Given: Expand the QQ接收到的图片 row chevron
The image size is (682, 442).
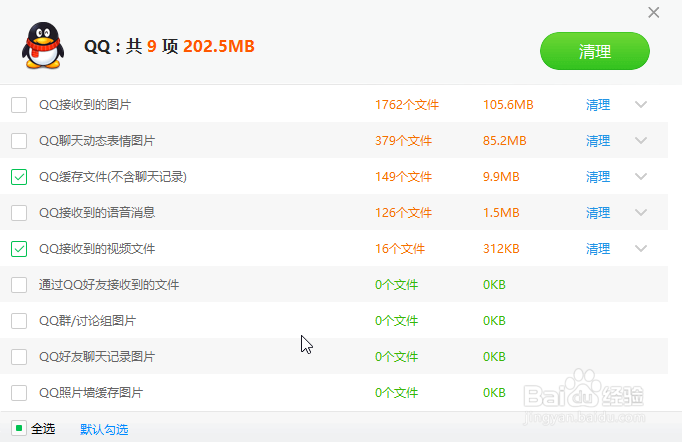Looking at the screenshot, I should click(x=641, y=104).
